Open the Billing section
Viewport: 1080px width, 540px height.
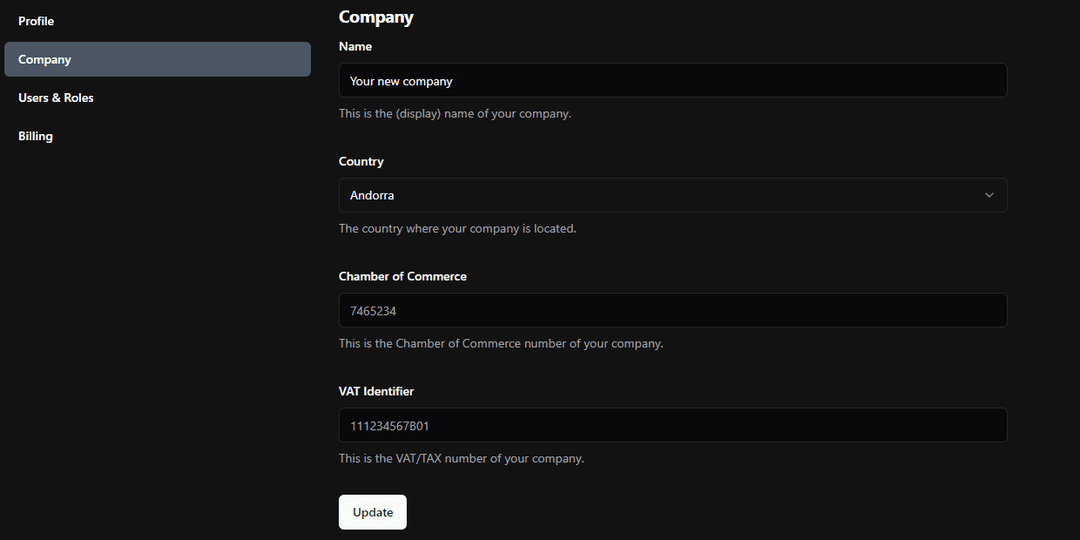35,136
